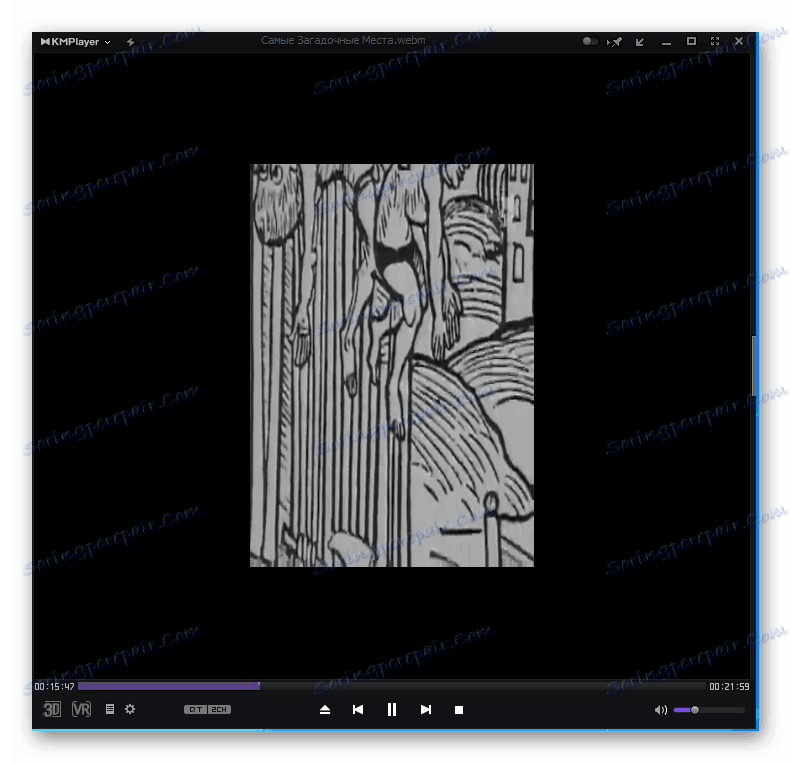Maximize the KMPlayer window
This screenshot has height=763, width=791.
(x=691, y=41)
